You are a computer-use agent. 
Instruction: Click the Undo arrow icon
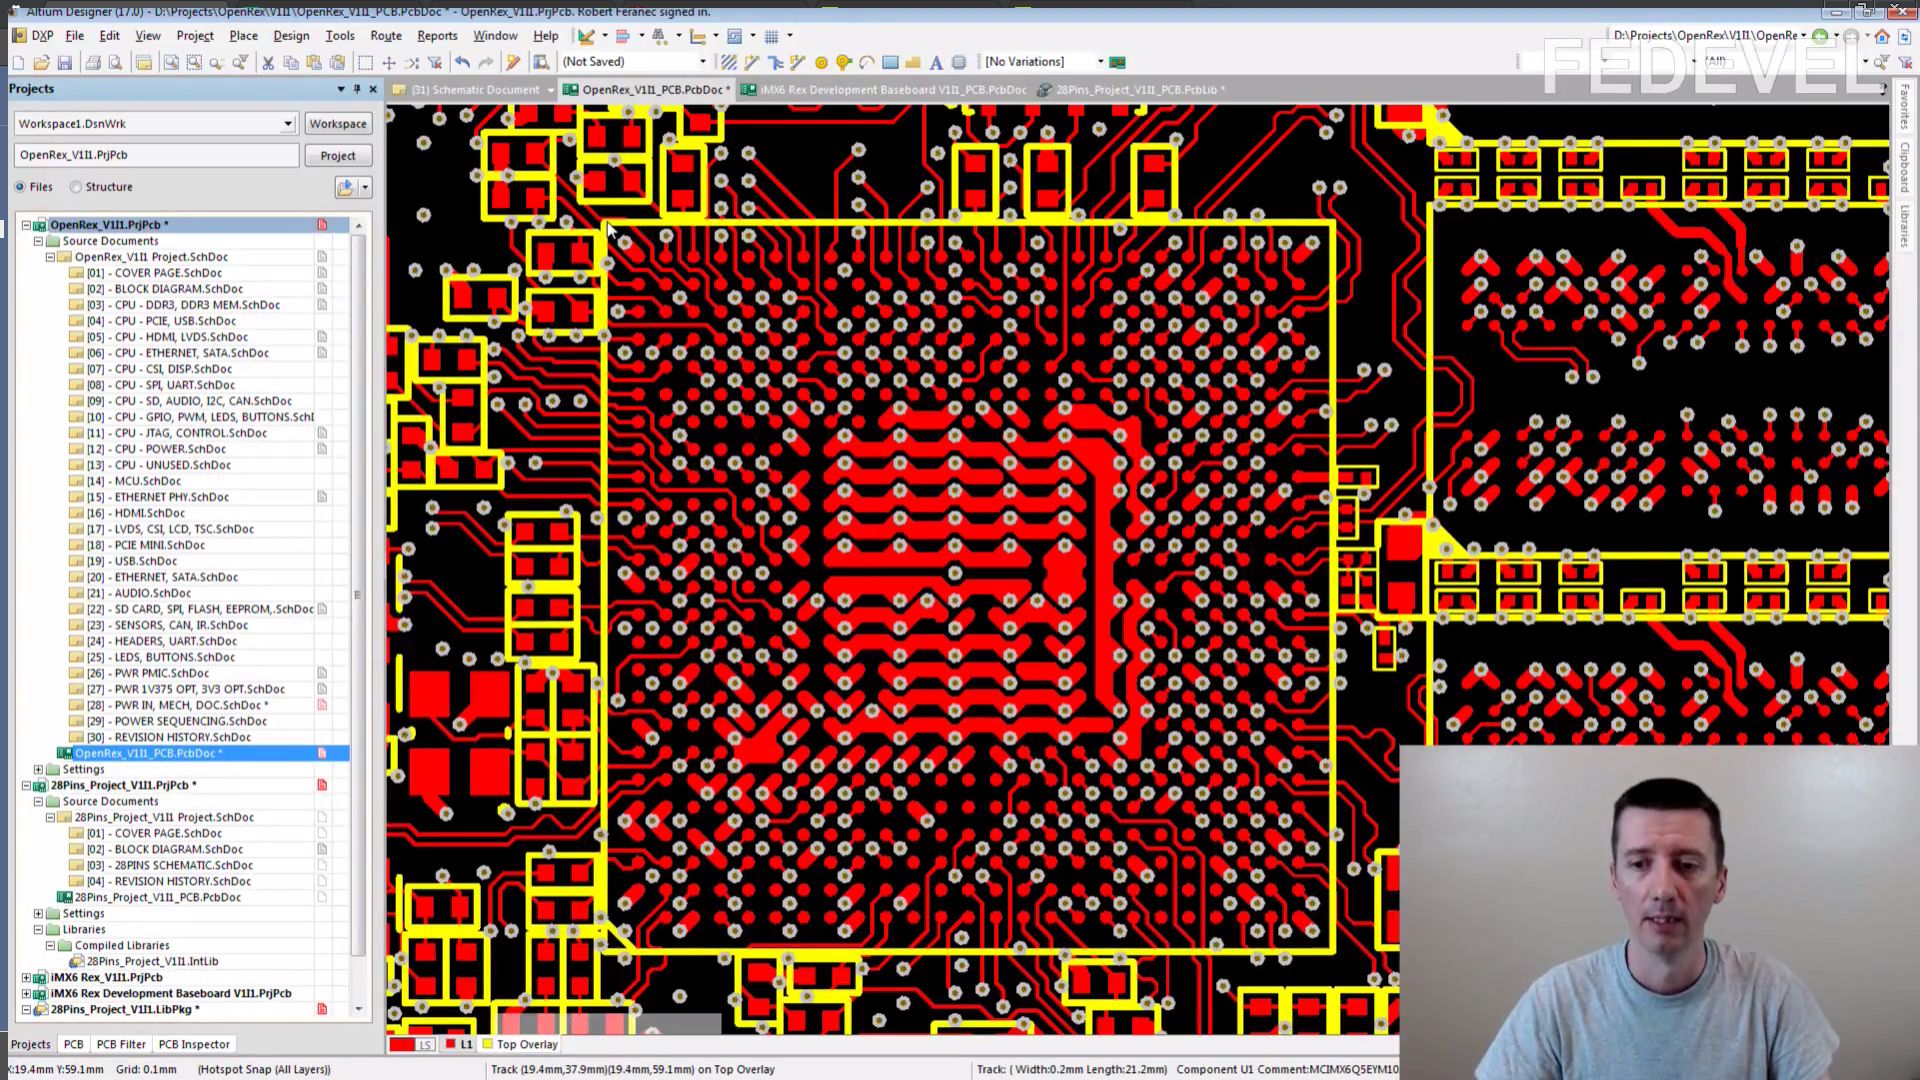pos(462,62)
